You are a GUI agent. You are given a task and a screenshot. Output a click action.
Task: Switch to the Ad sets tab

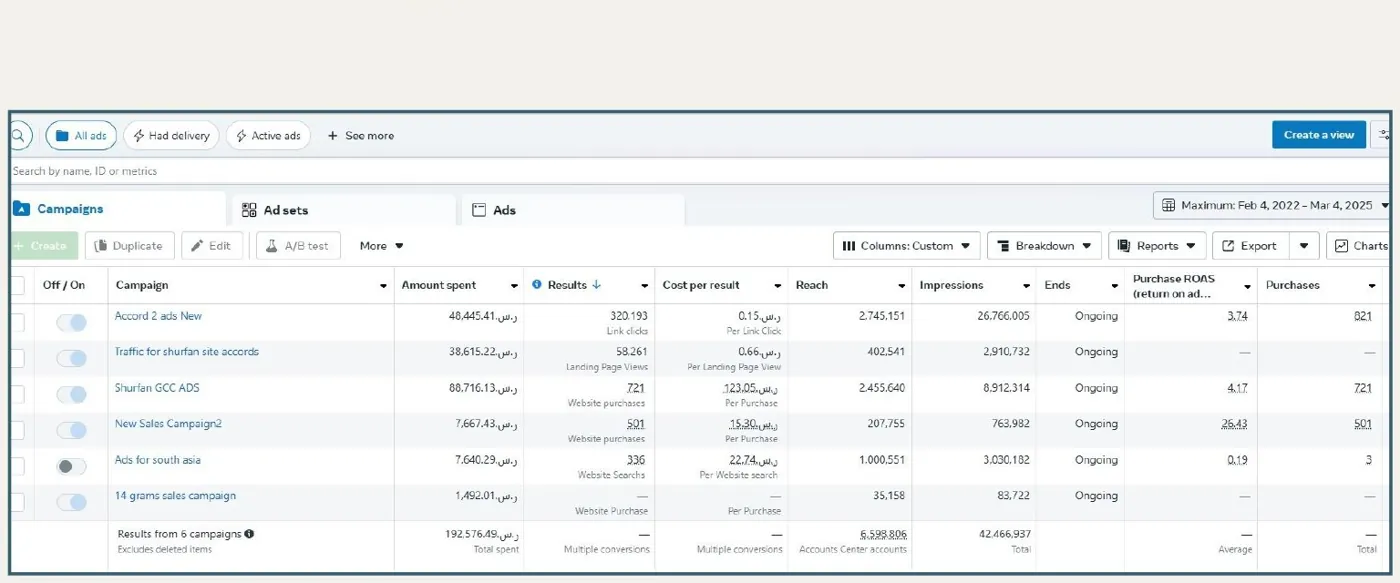(343, 210)
